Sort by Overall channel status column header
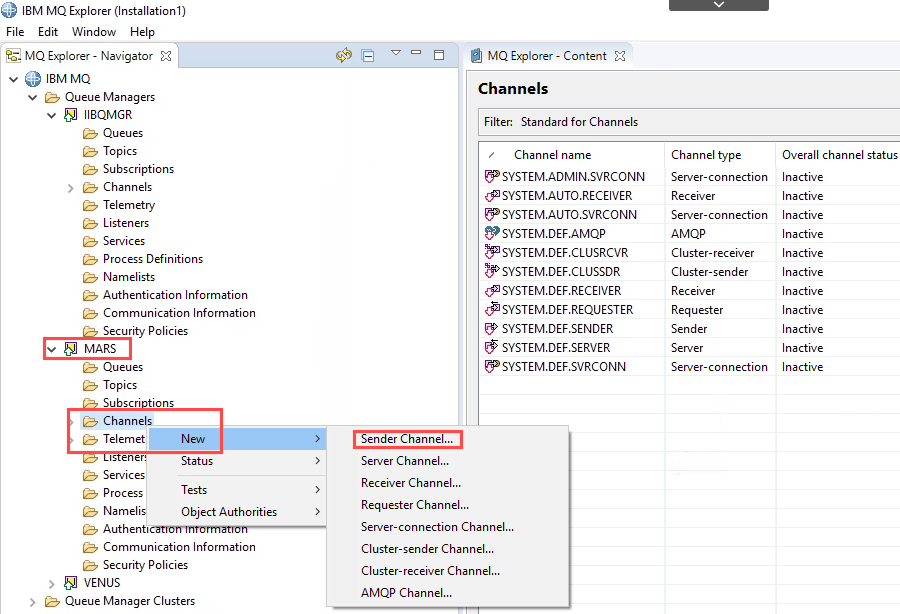900x614 pixels. pyautogui.click(x=838, y=155)
